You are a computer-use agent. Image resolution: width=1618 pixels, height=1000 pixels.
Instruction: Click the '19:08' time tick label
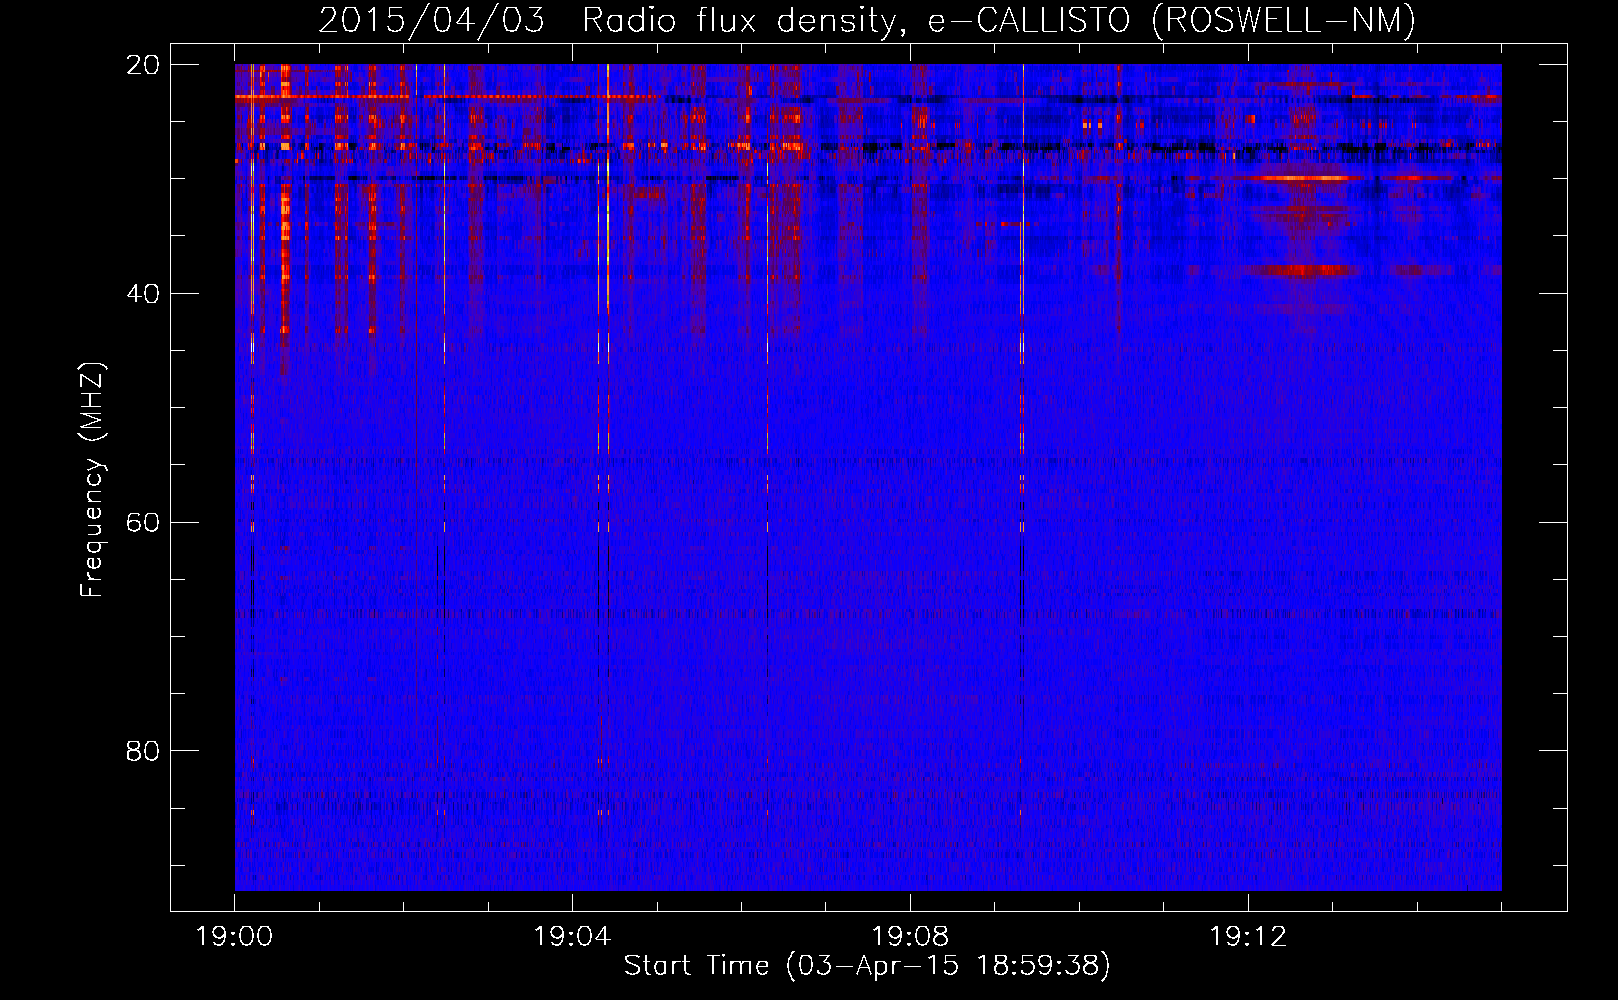pos(910,936)
